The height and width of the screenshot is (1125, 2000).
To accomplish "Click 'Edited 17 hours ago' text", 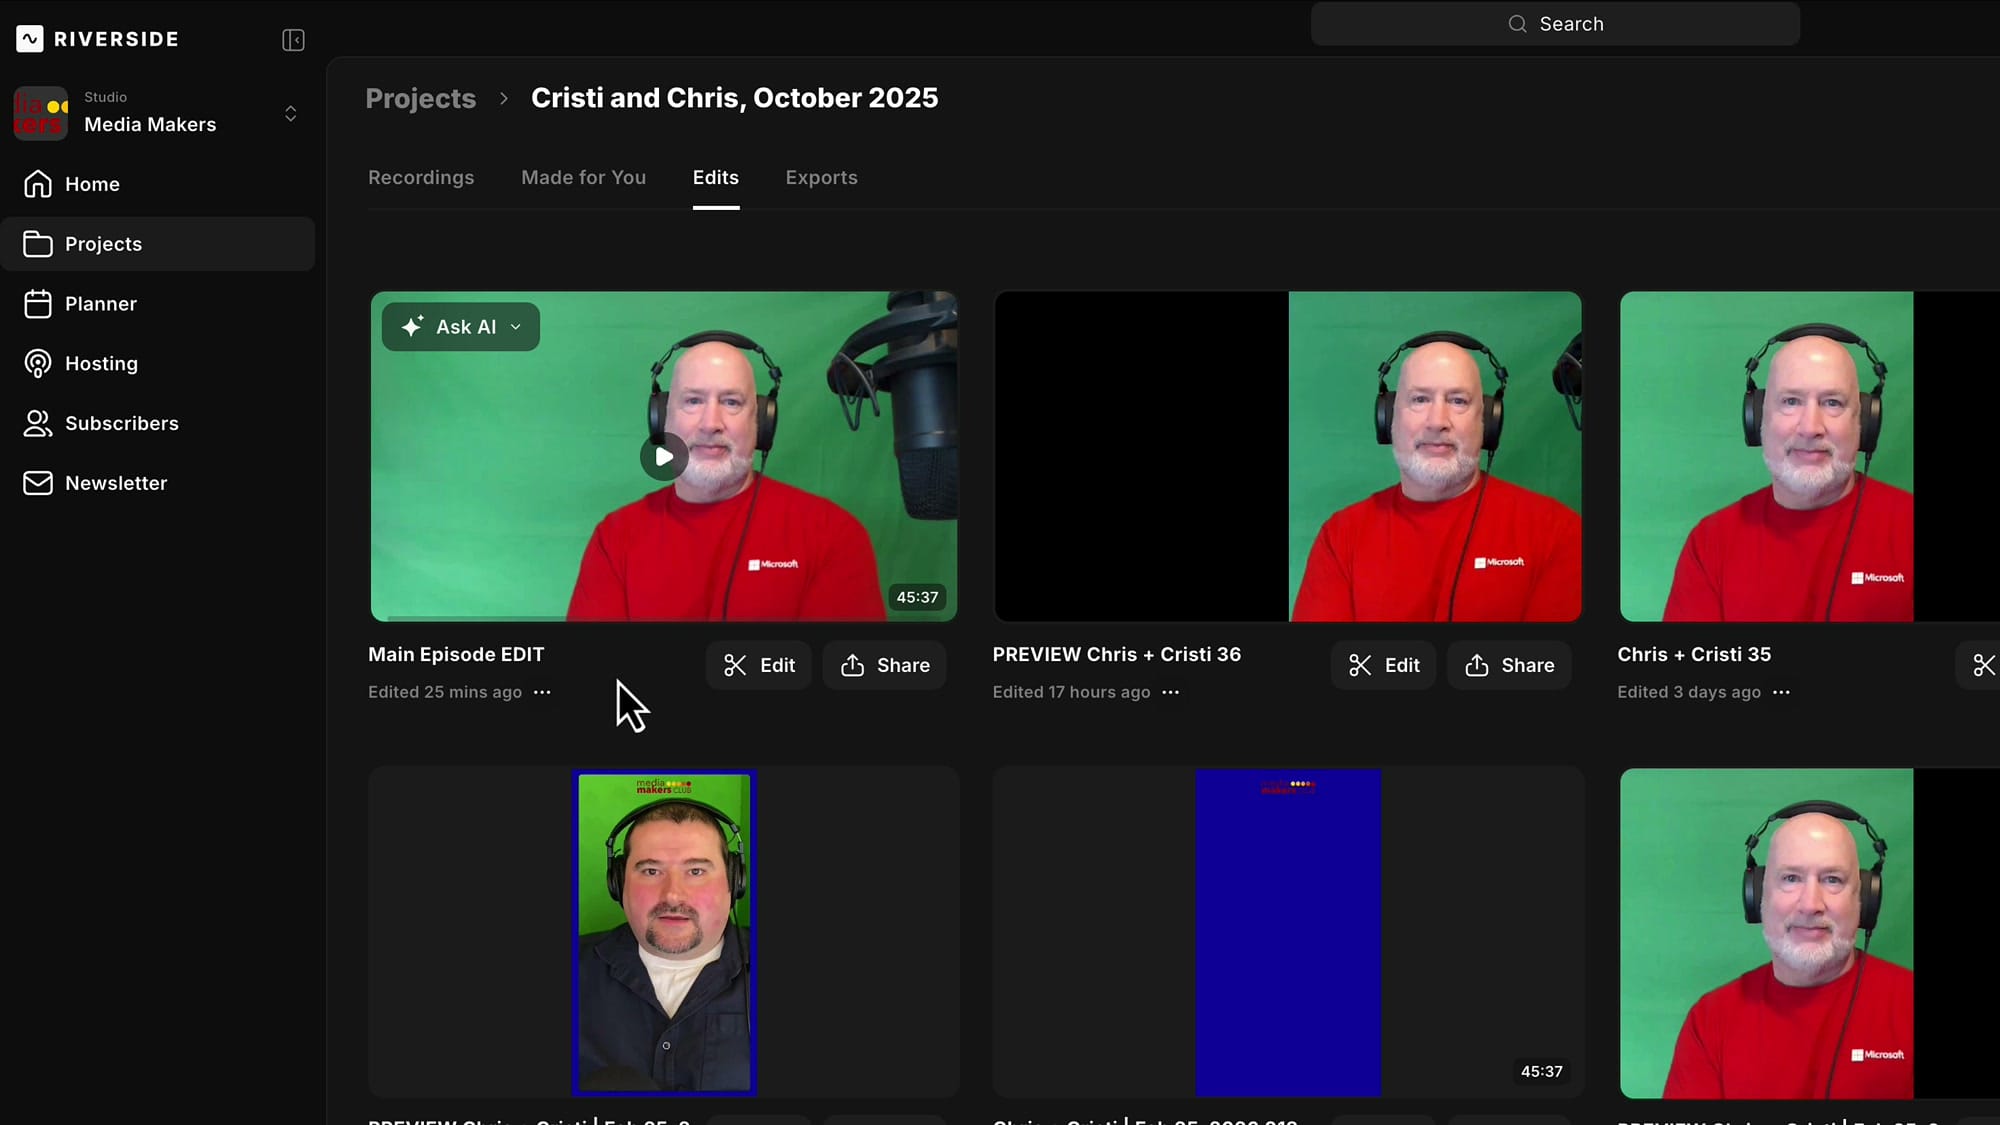I will 1071,692.
